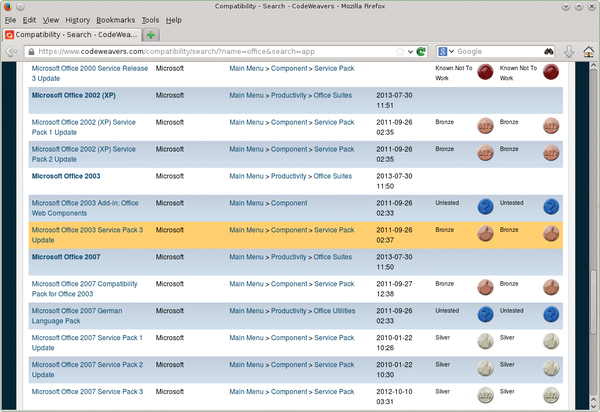The image size is (600, 412).
Task: Click first blue Untested icon for Office Web Components
Action: coord(485,207)
